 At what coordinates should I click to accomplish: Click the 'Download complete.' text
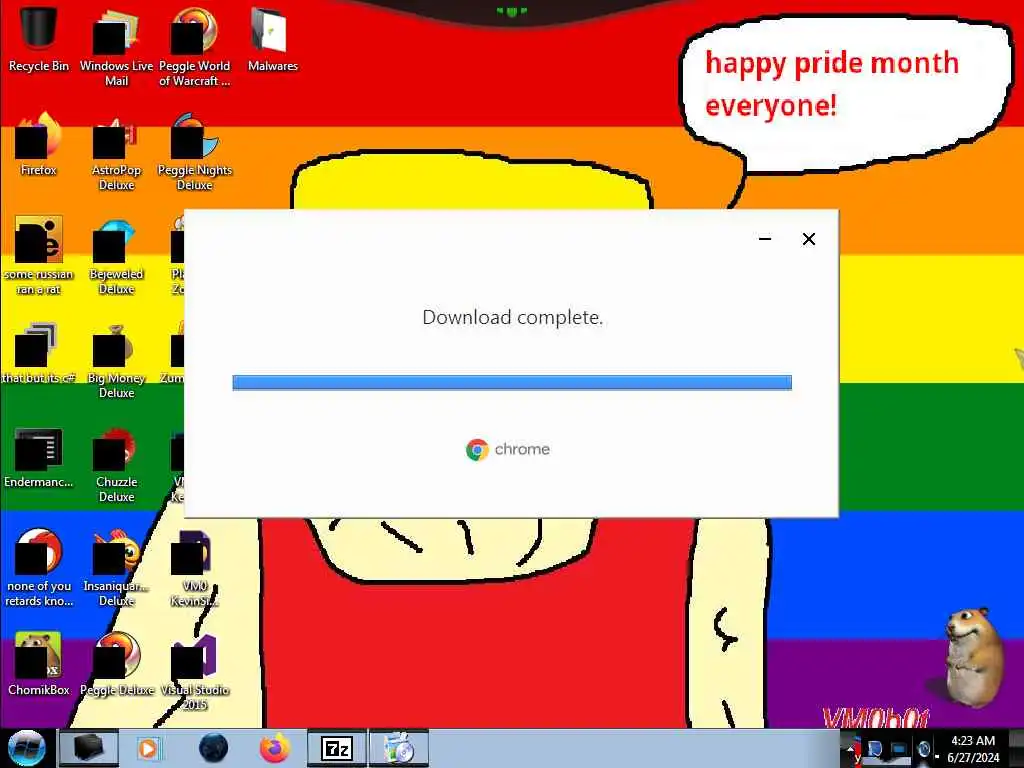point(513,317)
